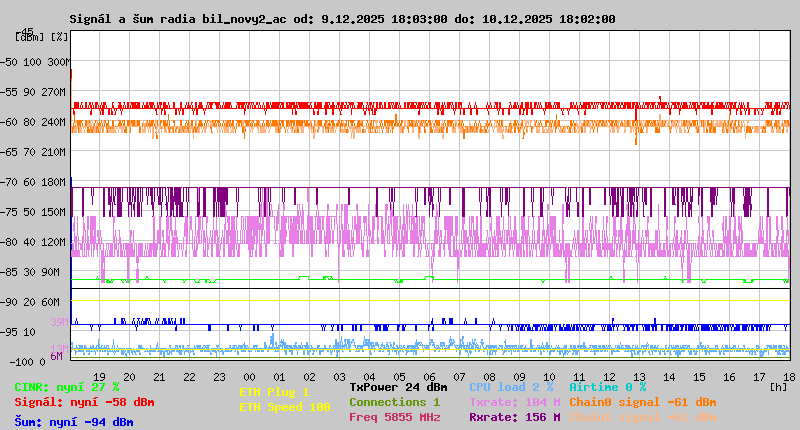Click the [dBm] [%] axis unit header
This screenshot has width=800, height=430.
pos(42,36)
